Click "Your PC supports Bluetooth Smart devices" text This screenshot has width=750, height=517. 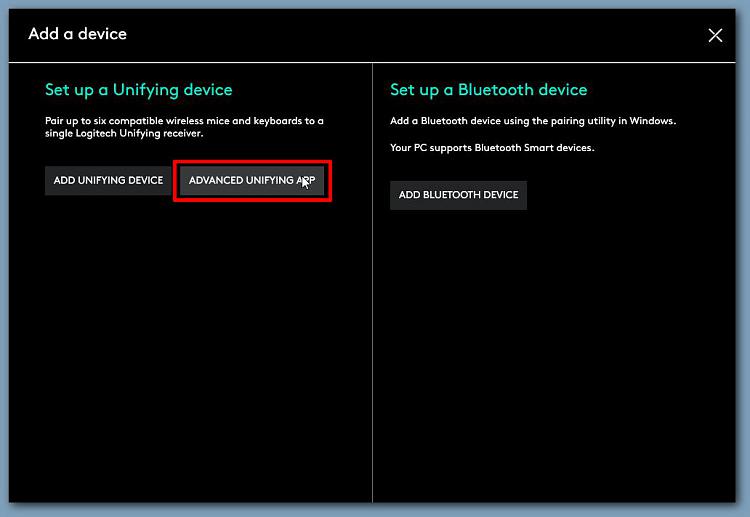(x=491, y=148)
